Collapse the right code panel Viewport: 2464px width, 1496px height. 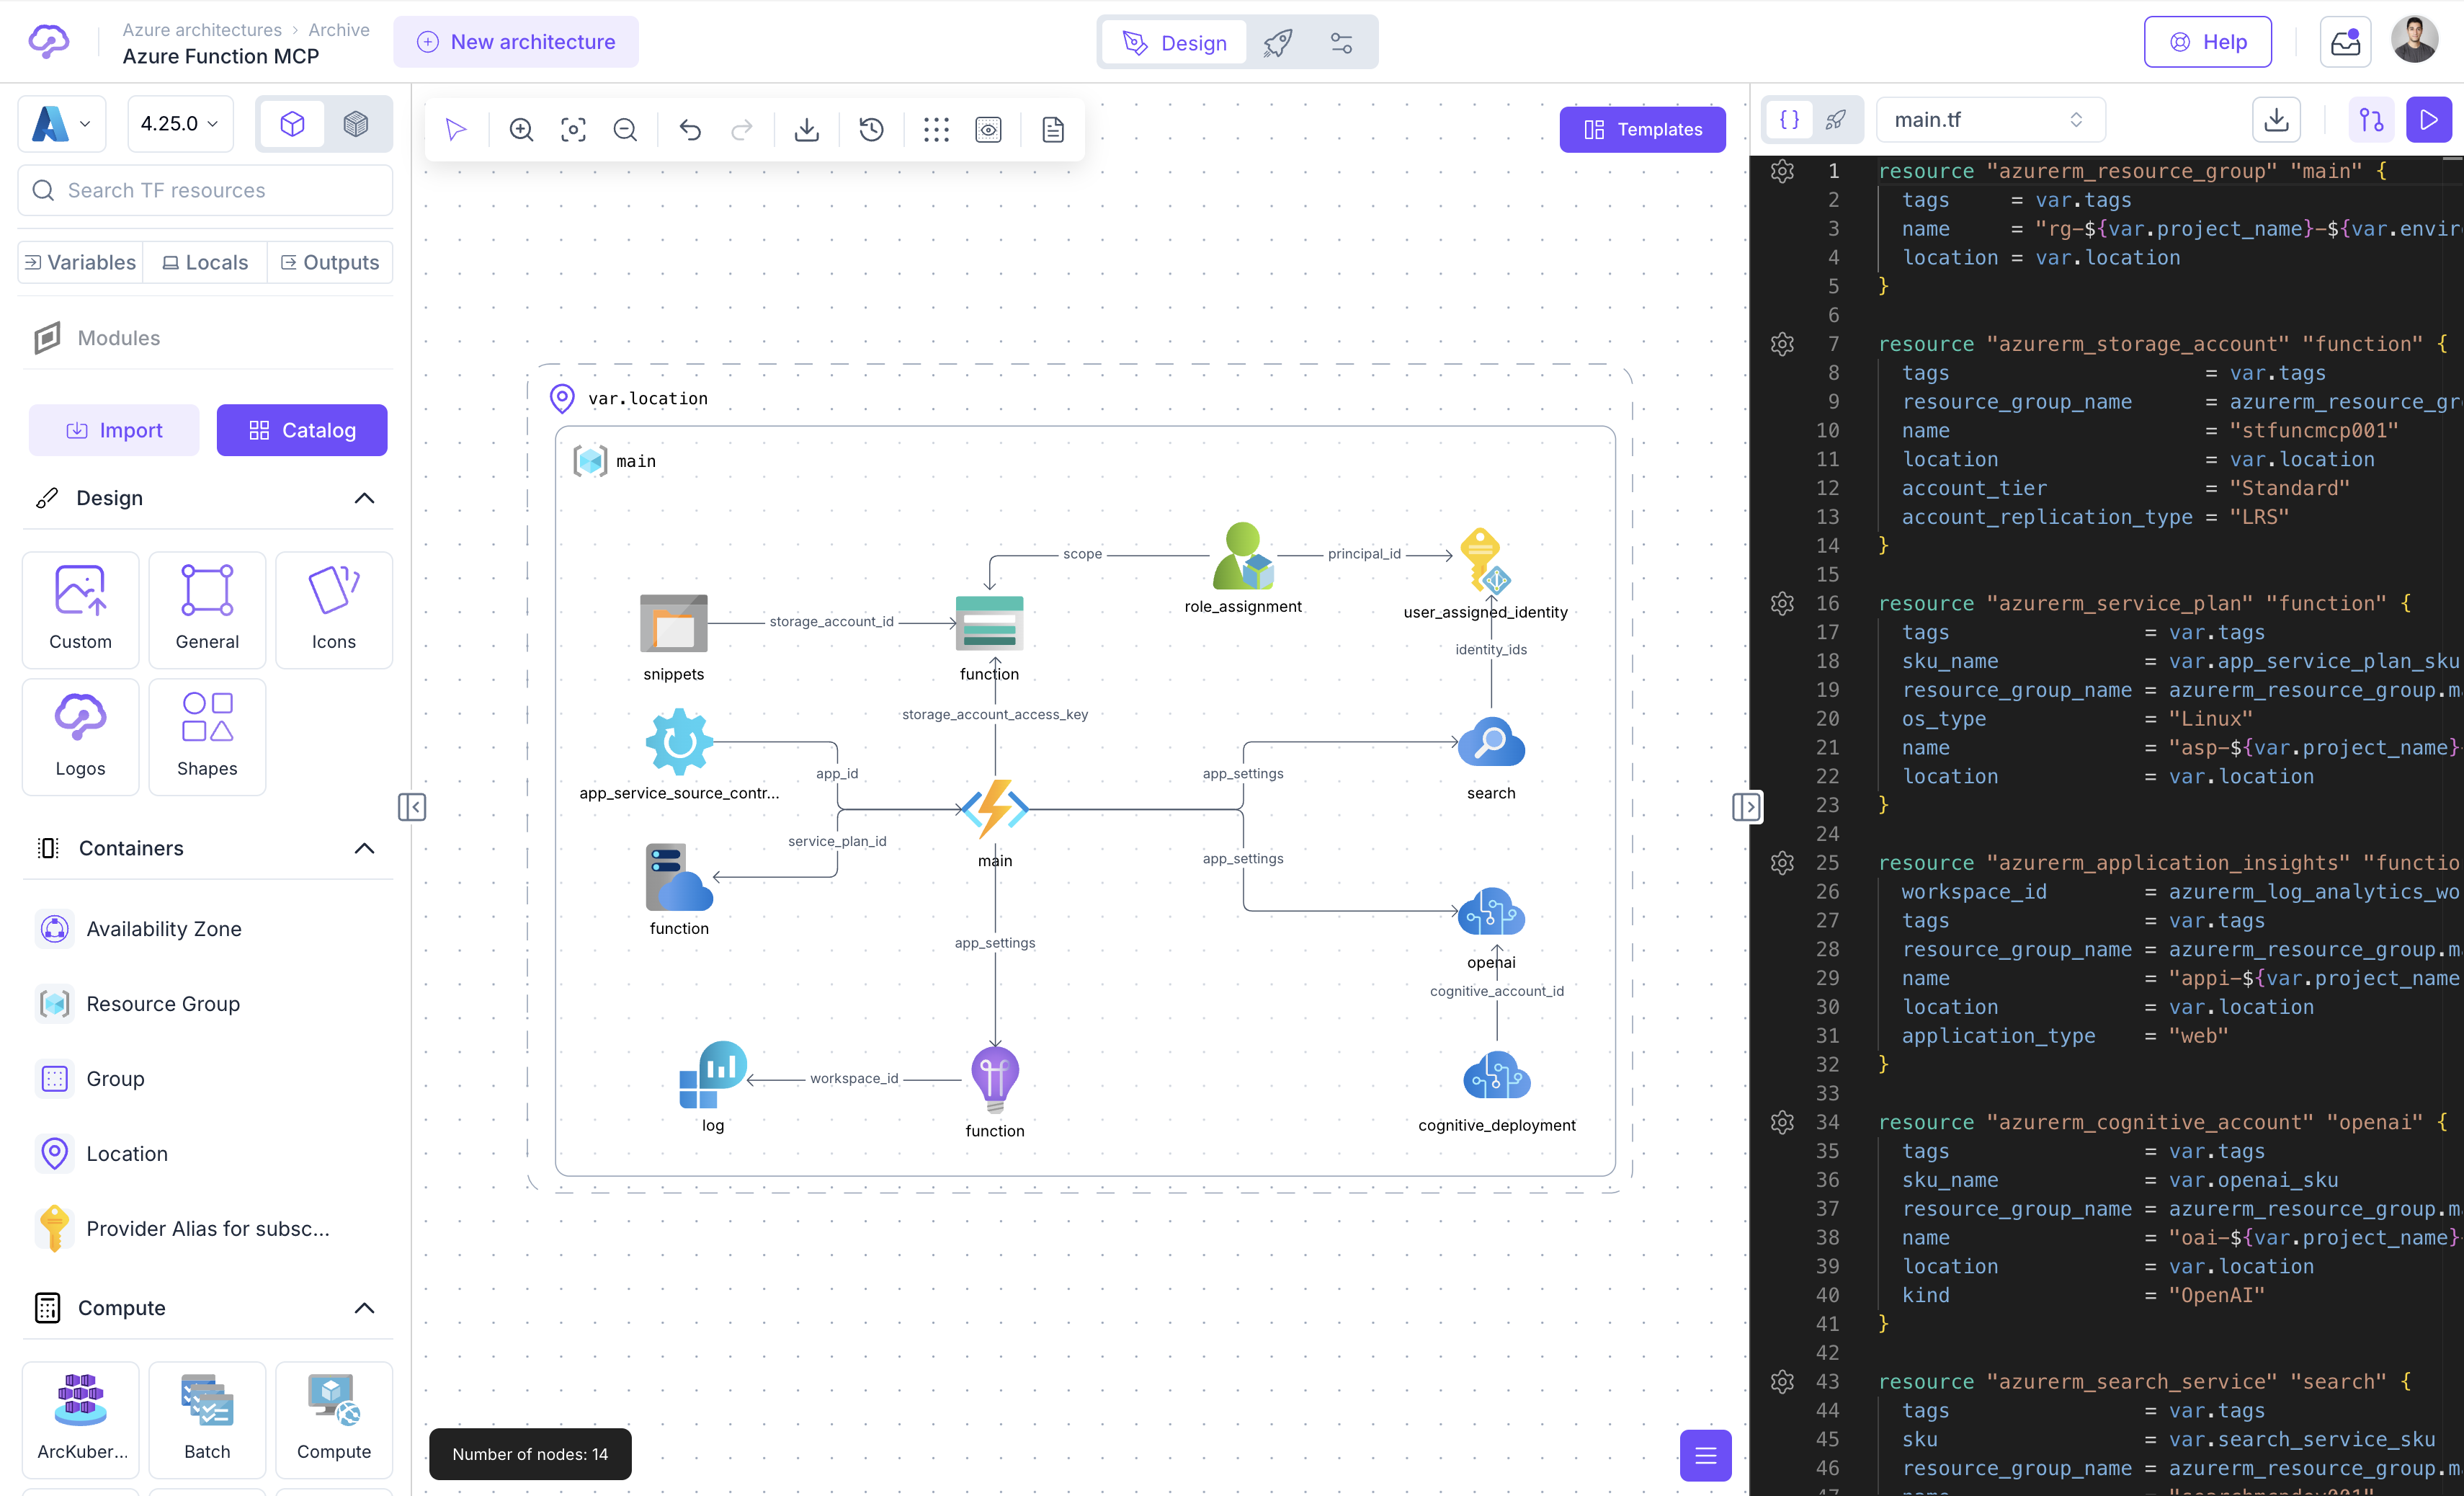coord(1746,807)
